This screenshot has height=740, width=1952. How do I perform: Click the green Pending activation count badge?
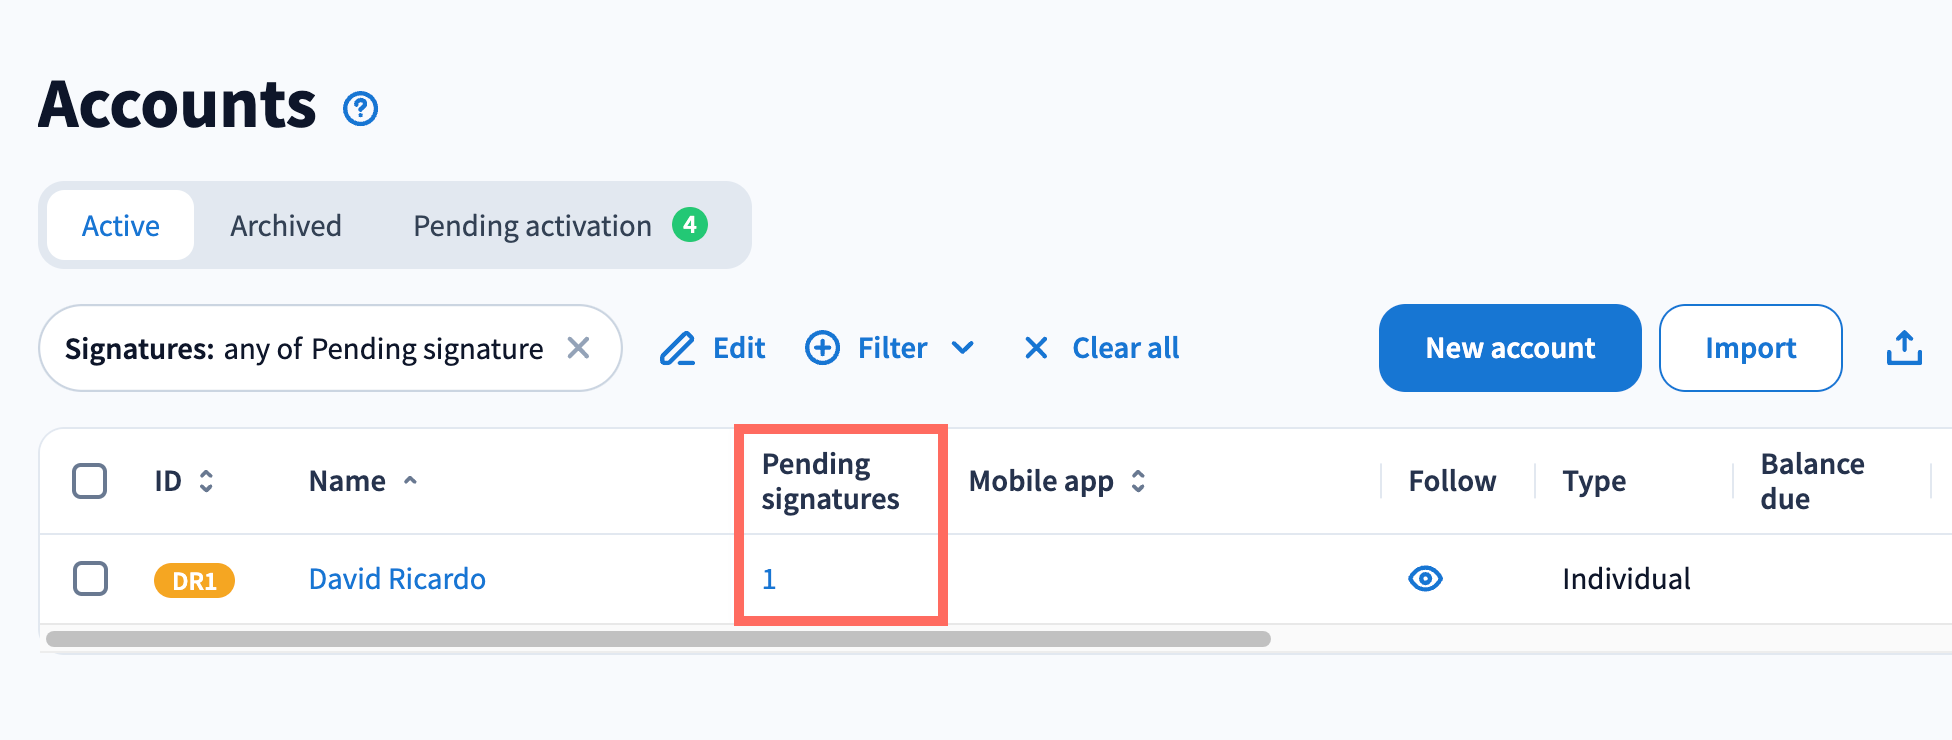tap(689, 225)
